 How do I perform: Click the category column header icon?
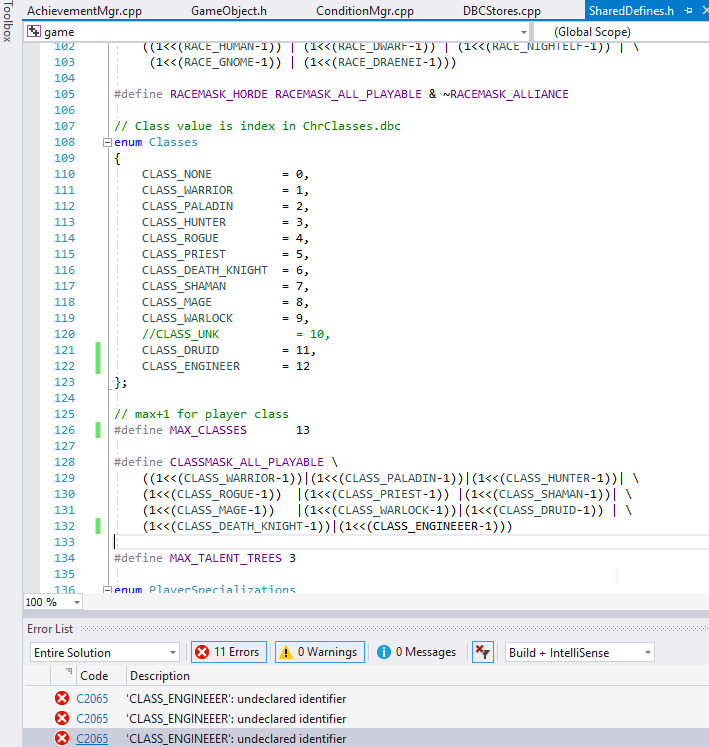coord(69,671)
